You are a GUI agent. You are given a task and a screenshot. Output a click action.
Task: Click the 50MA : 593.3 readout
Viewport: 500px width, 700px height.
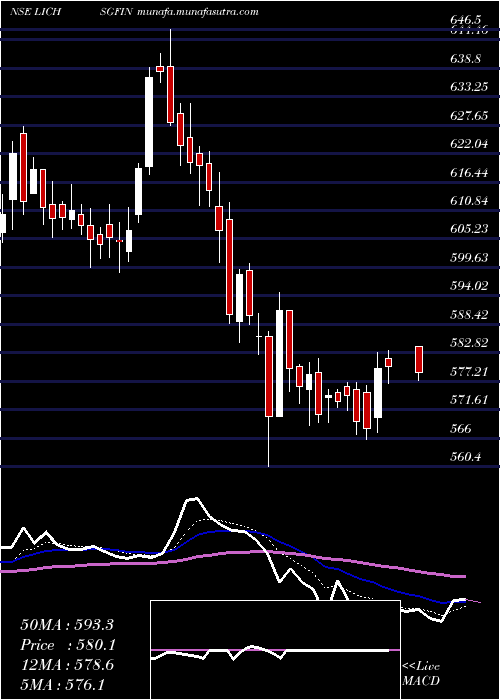(68, 625)
